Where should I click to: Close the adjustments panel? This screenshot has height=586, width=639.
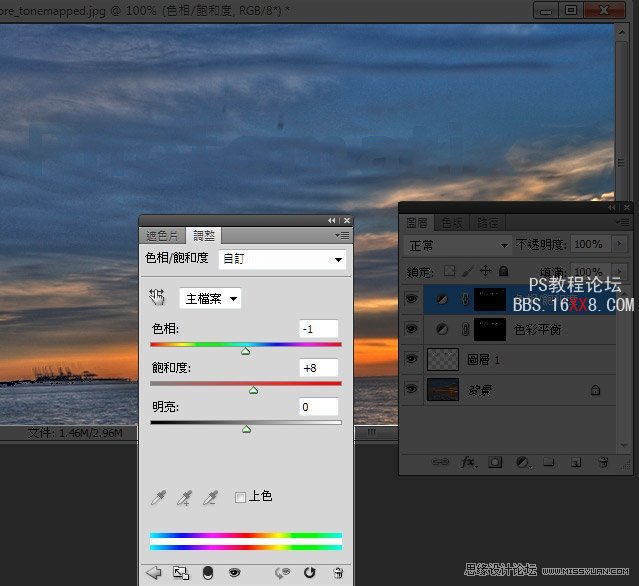pos(347,220)
